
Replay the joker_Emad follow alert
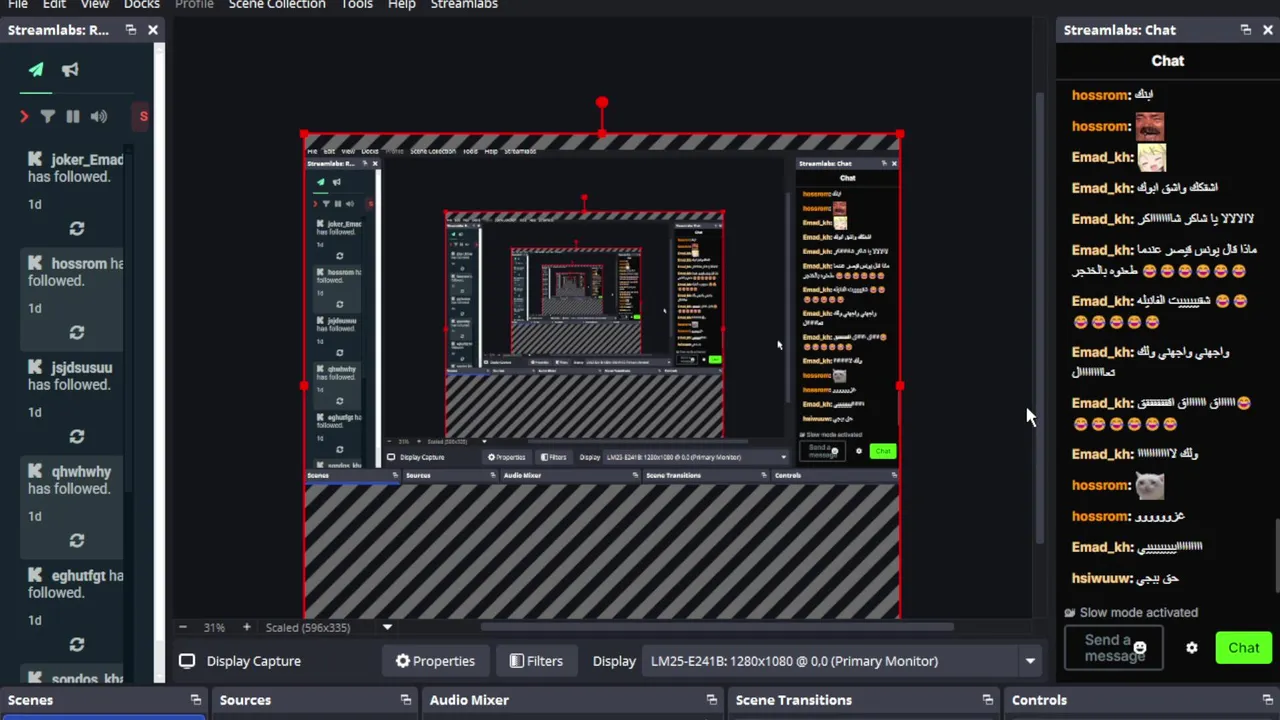[x=77, y=229]
